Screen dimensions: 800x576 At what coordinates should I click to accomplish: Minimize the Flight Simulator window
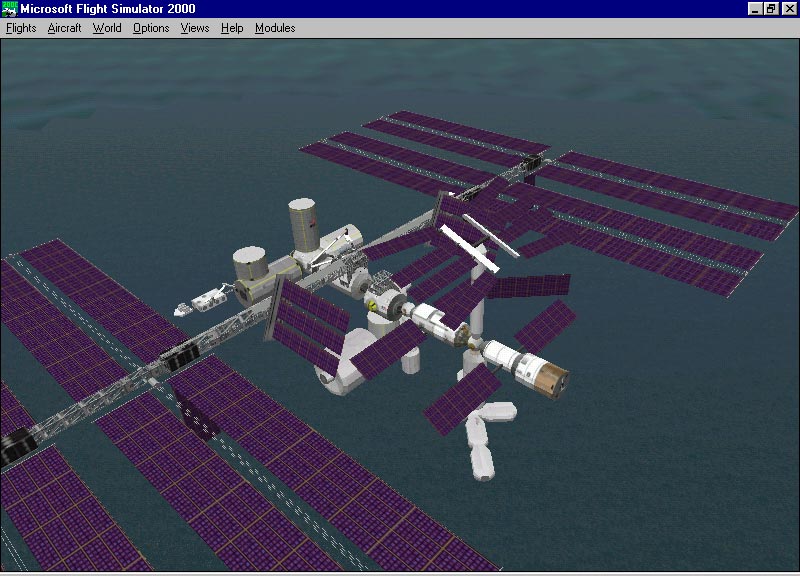[755, 9]
